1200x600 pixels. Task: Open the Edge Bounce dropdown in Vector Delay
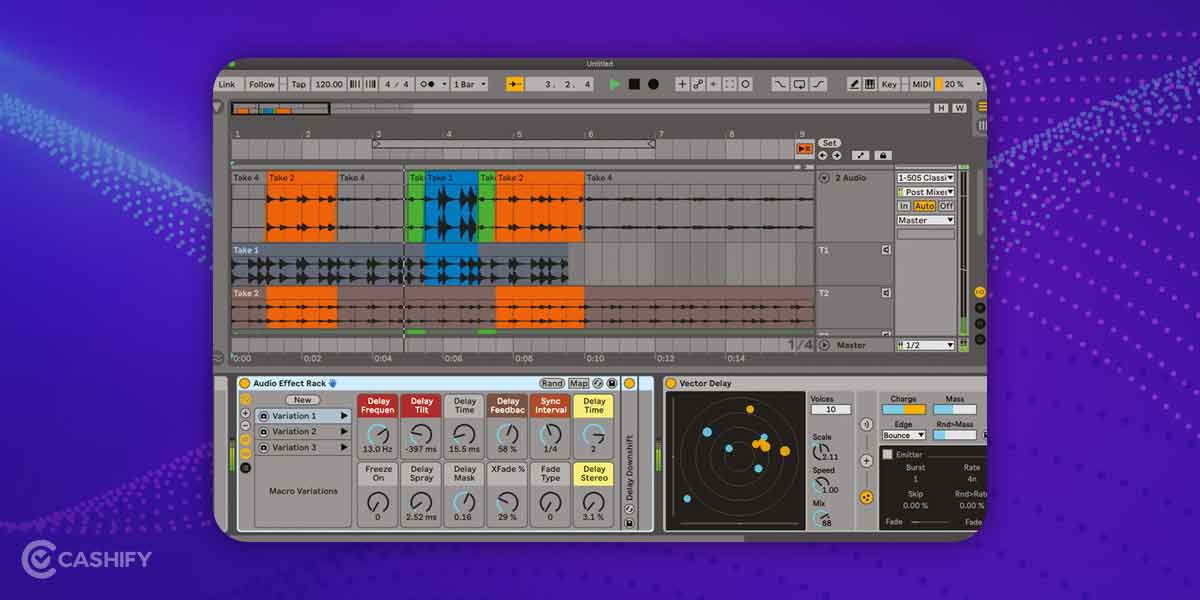click(x=904, y=434)
